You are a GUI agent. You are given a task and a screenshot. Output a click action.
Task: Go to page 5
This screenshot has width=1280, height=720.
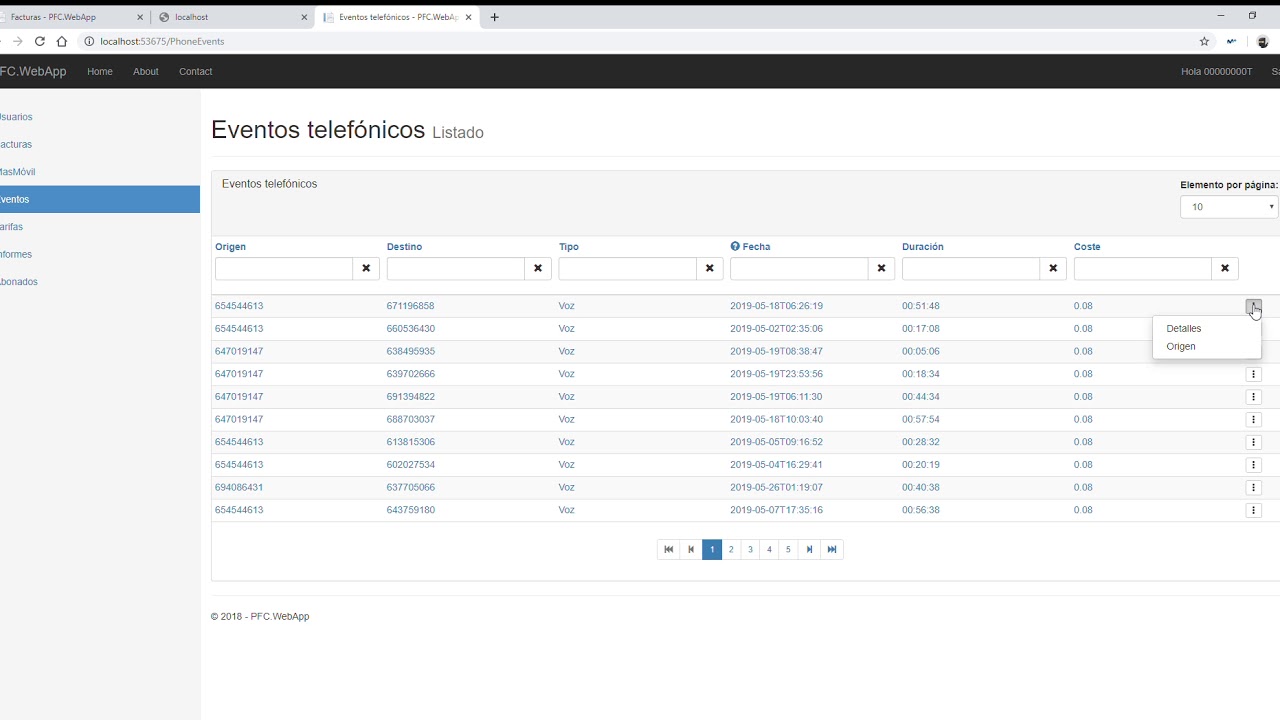788,549
